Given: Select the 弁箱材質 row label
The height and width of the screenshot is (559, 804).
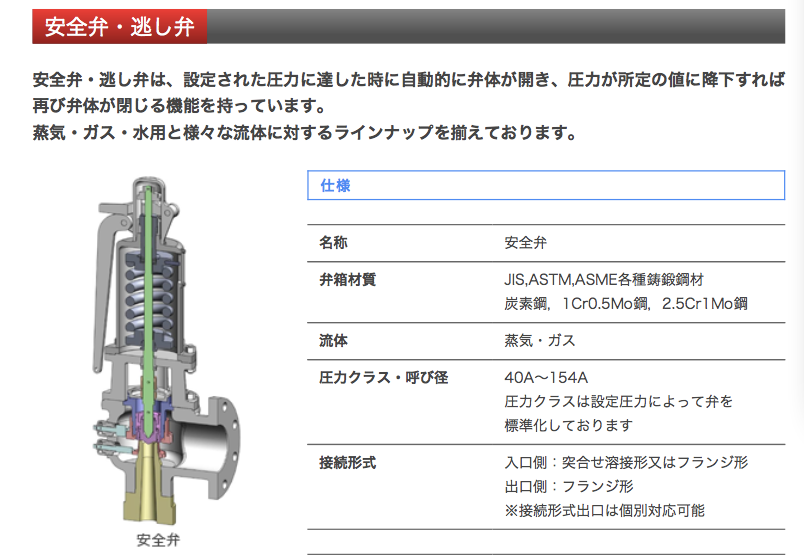Looking at the screenshot, I should pyautogui.click(x=347, y=280).
